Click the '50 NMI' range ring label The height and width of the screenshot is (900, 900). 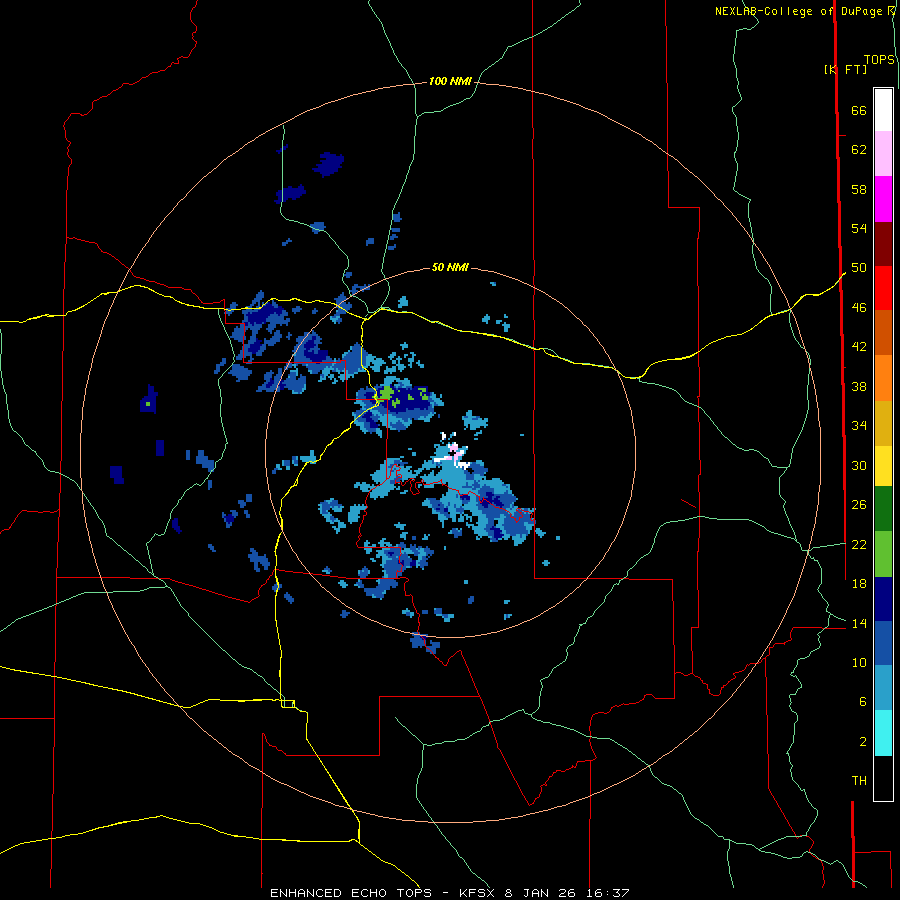pos(450,267)
